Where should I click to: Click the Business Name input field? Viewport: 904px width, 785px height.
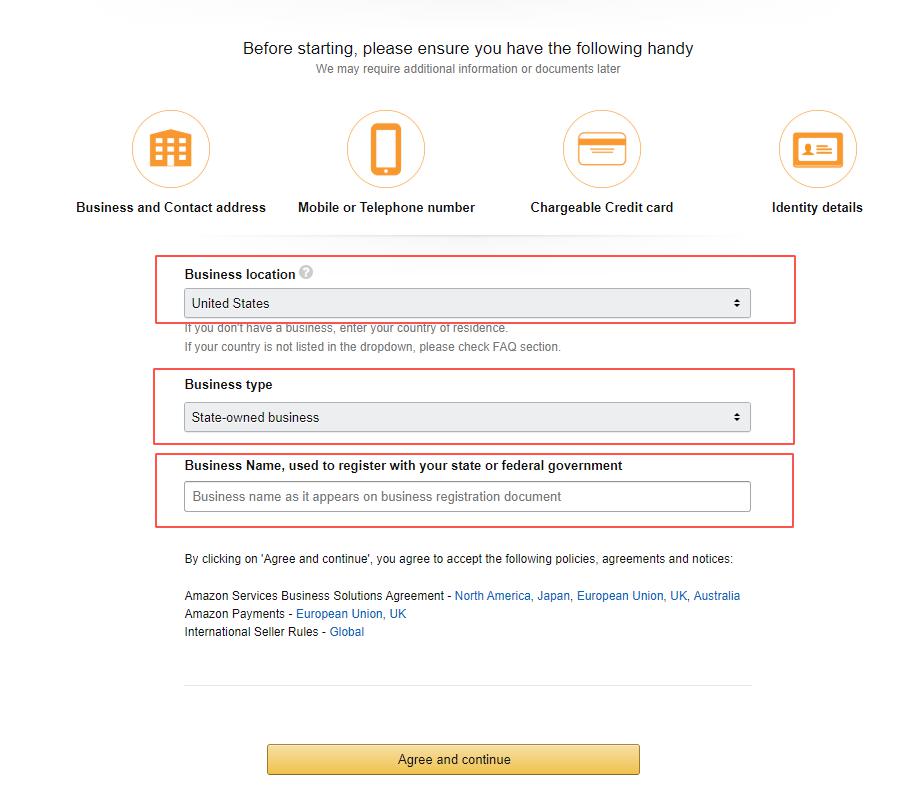point(467,496)
